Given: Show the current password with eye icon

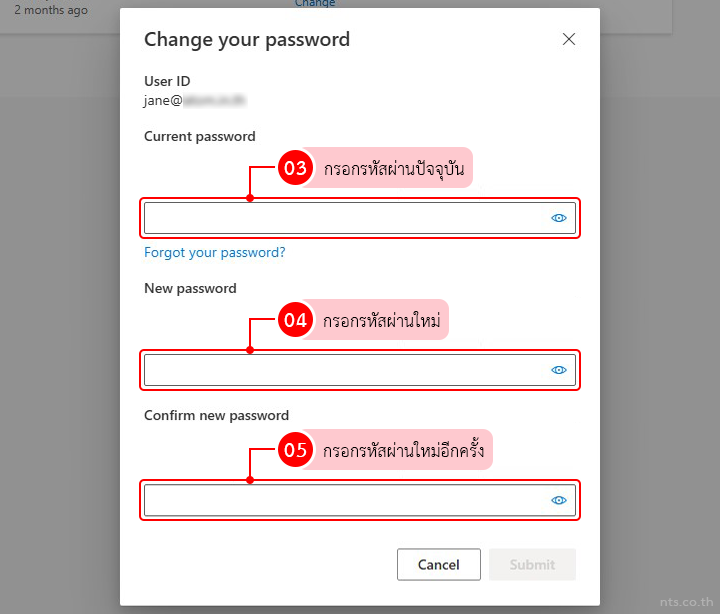Looking at the screenshot, I should (559, 218).
